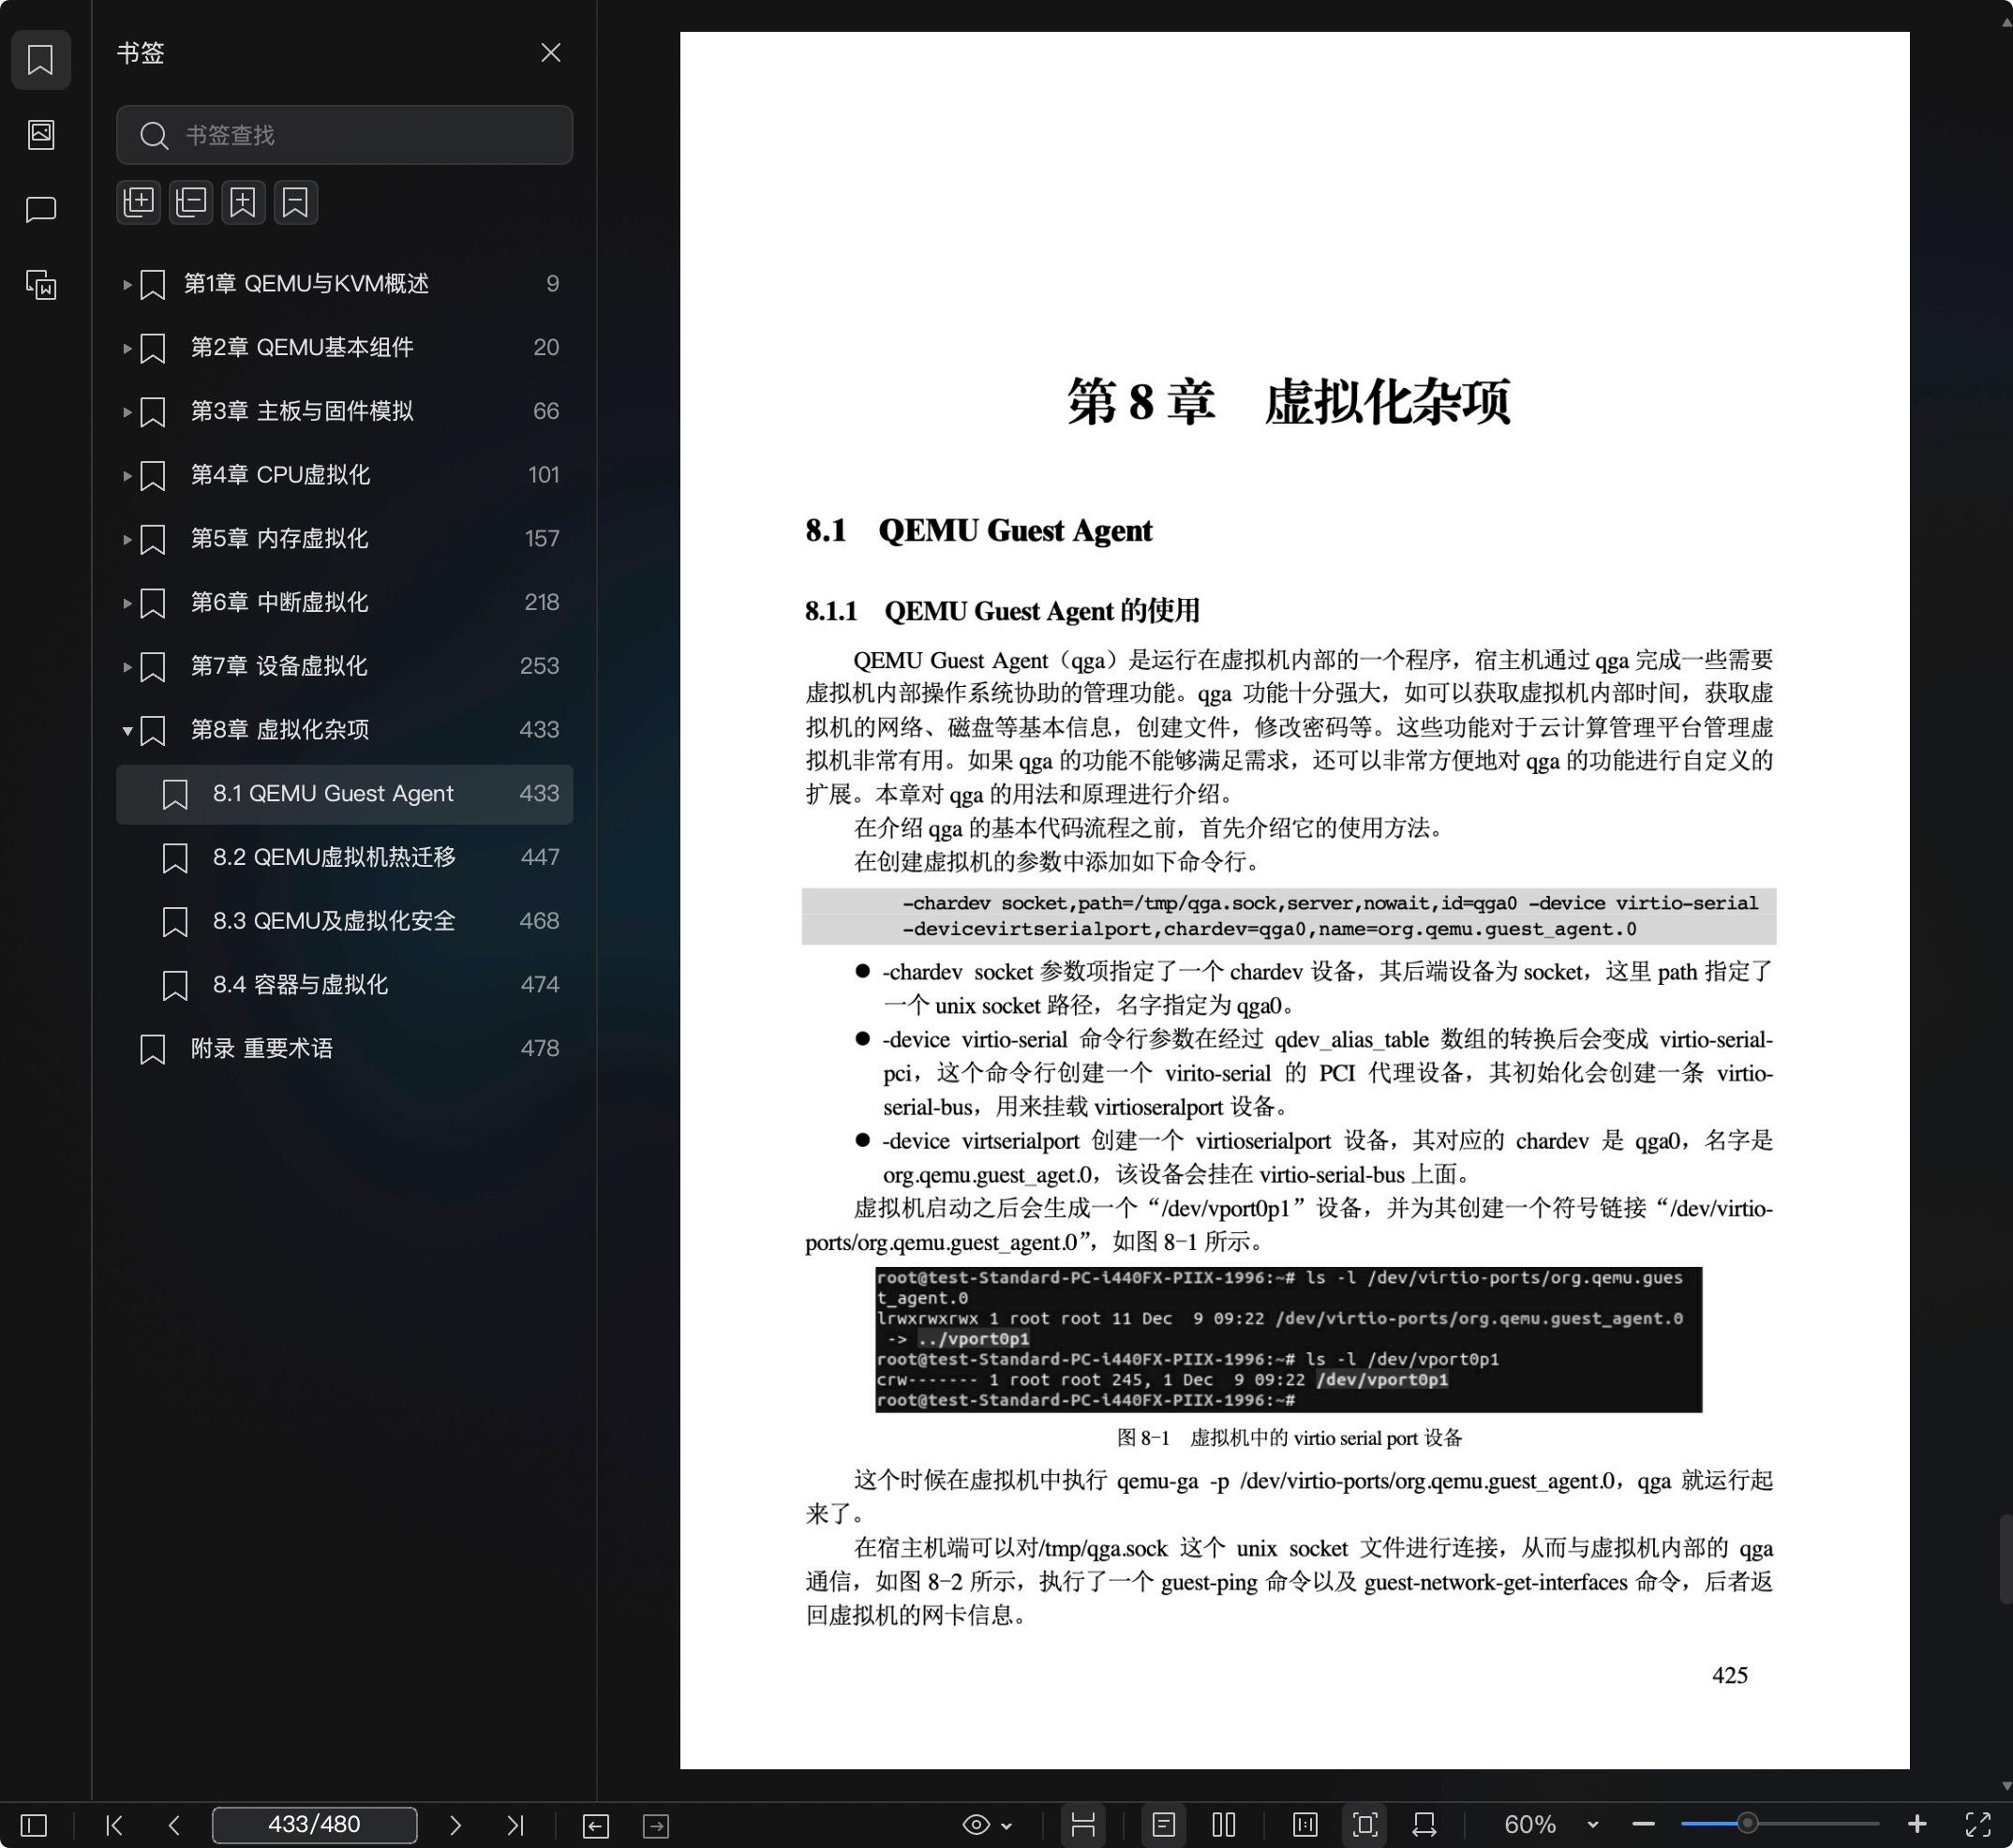The height and width of the screenshot is (1848, 2013).
Task: Go to bookmark 第2章 QEMU基本组件
Action: click(344, 348)
